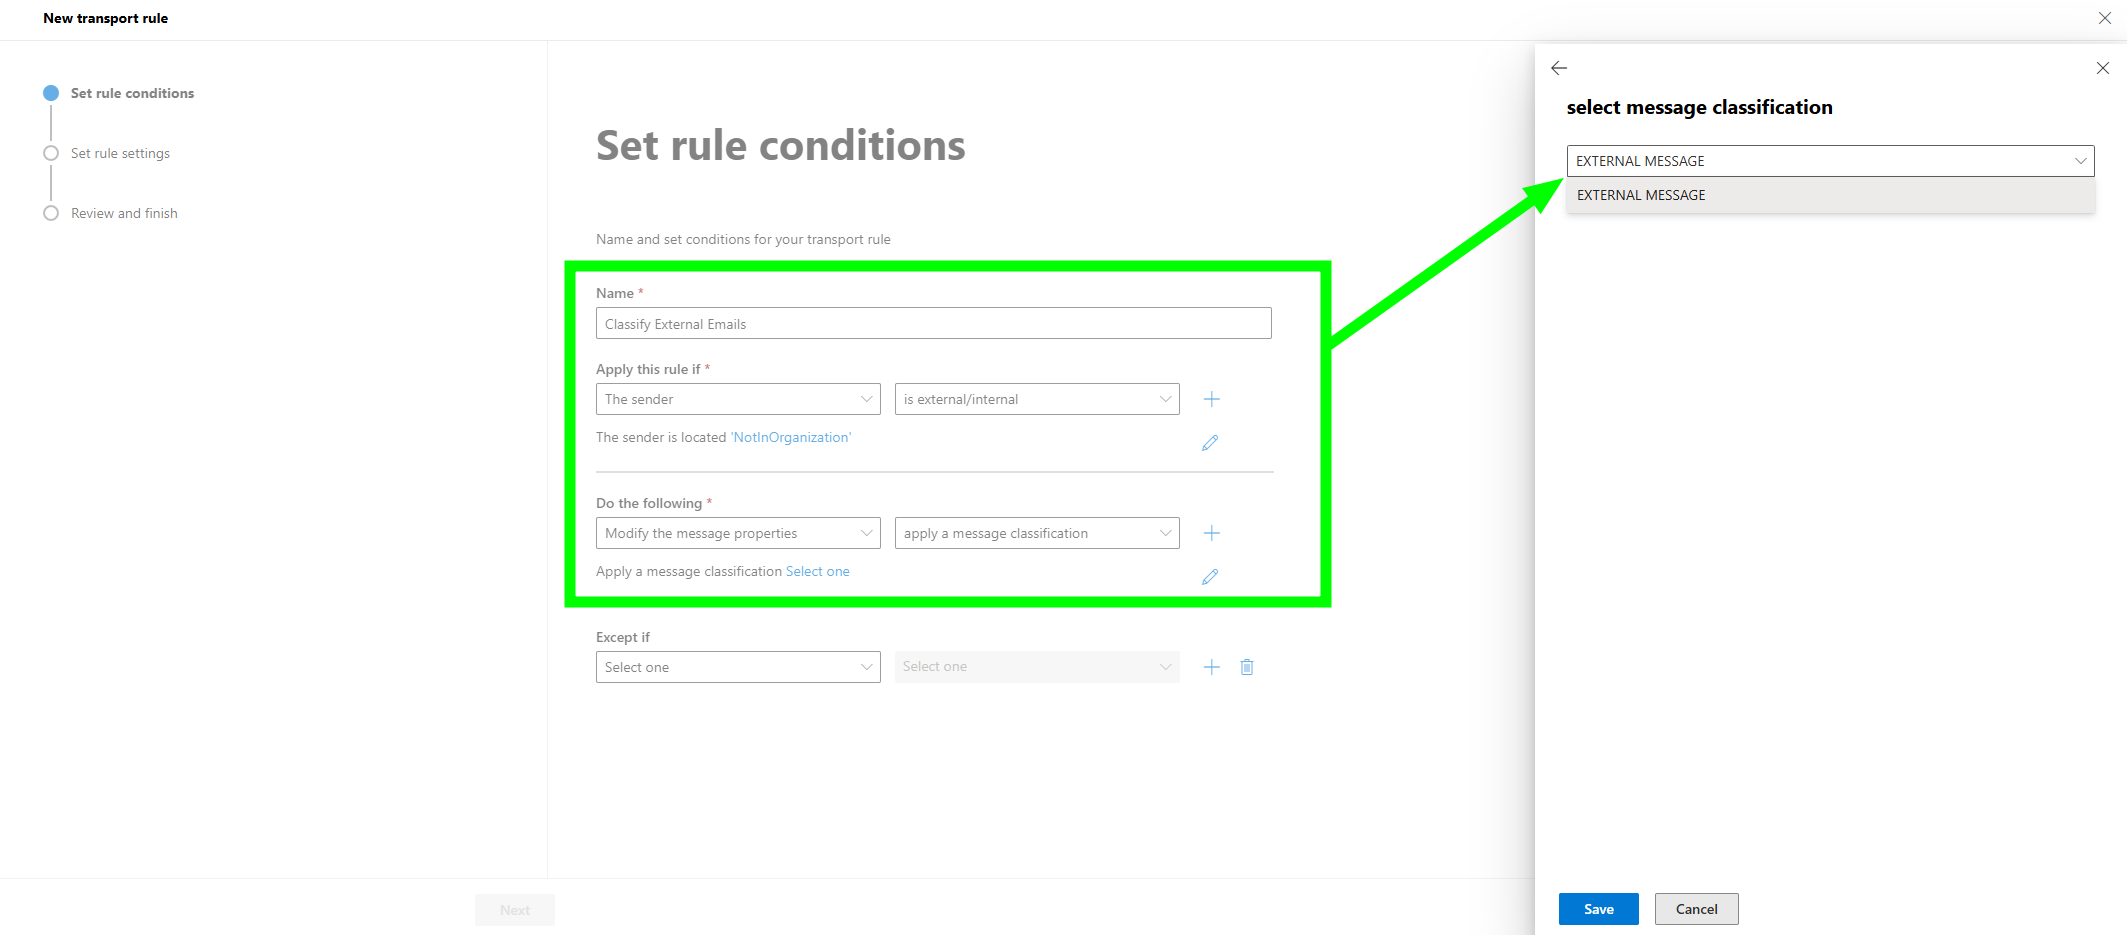Add another action with plus icon
Image resolution: width=2127 pixels, height=935 pixels.
[x=1211, y=533]
